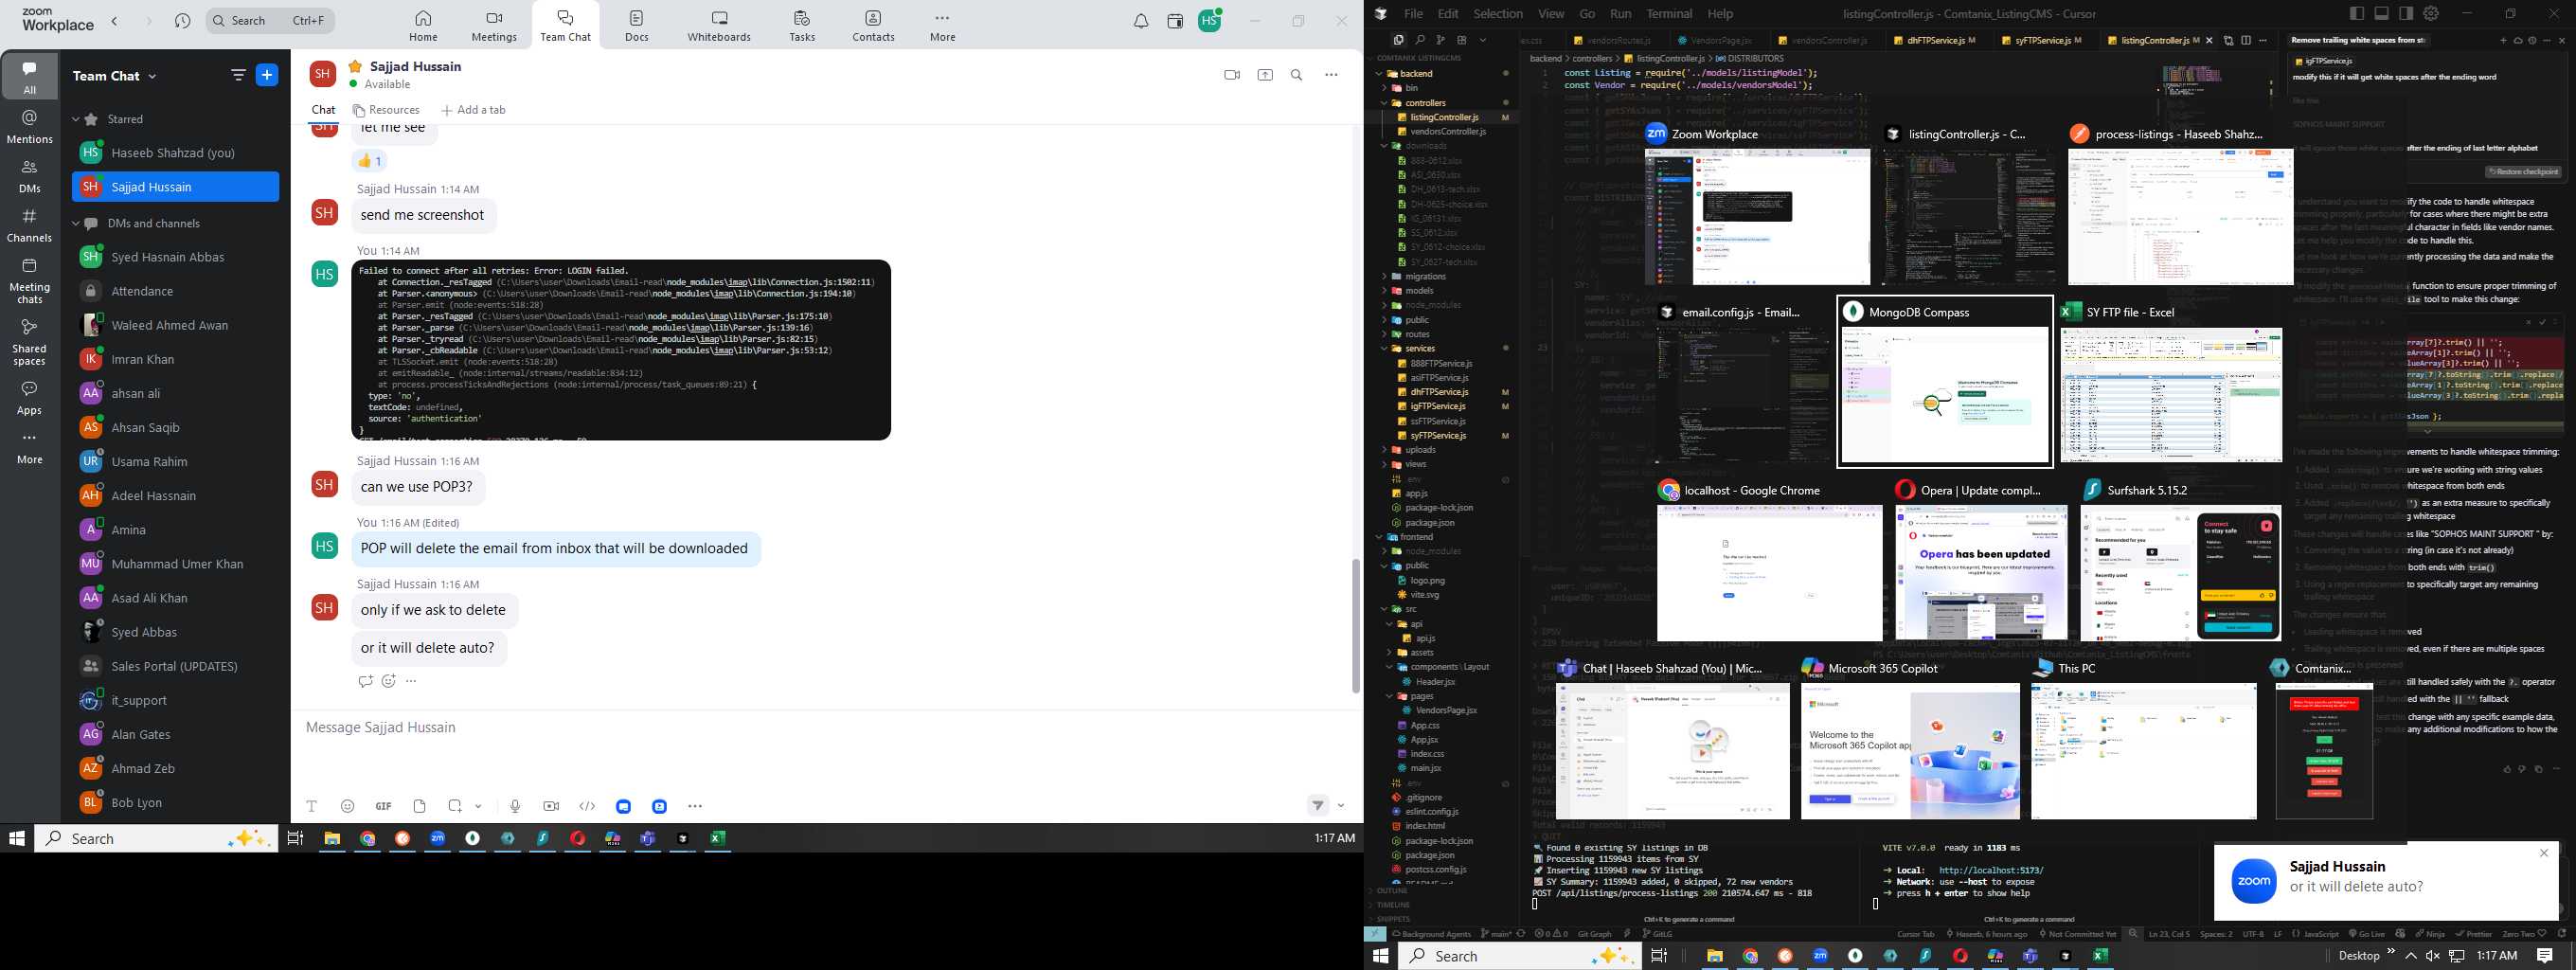Viewport: 2576px width, 970px height.
Task: Toggle the star next to Sajjad Hussain
Action: pyautogui.click(x=355, y=66)
